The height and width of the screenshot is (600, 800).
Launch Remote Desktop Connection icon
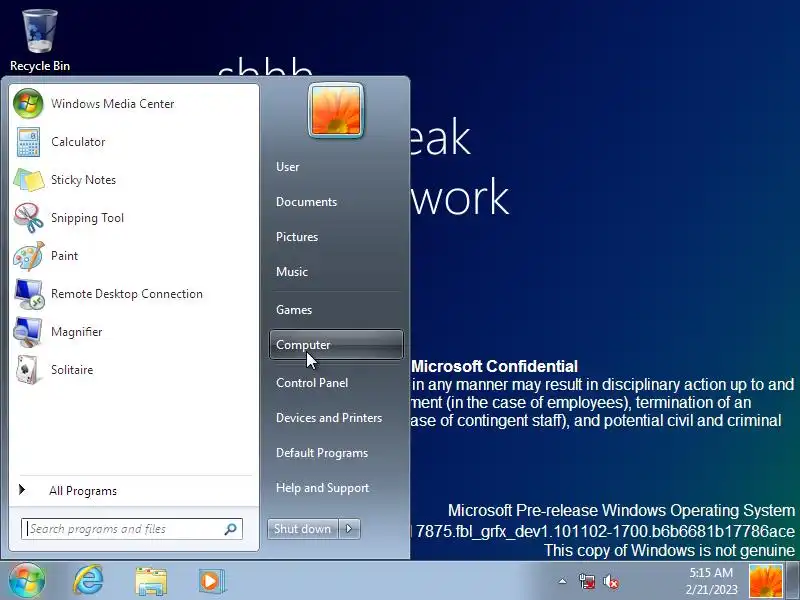pyautogui.click(x=29, y=294)
